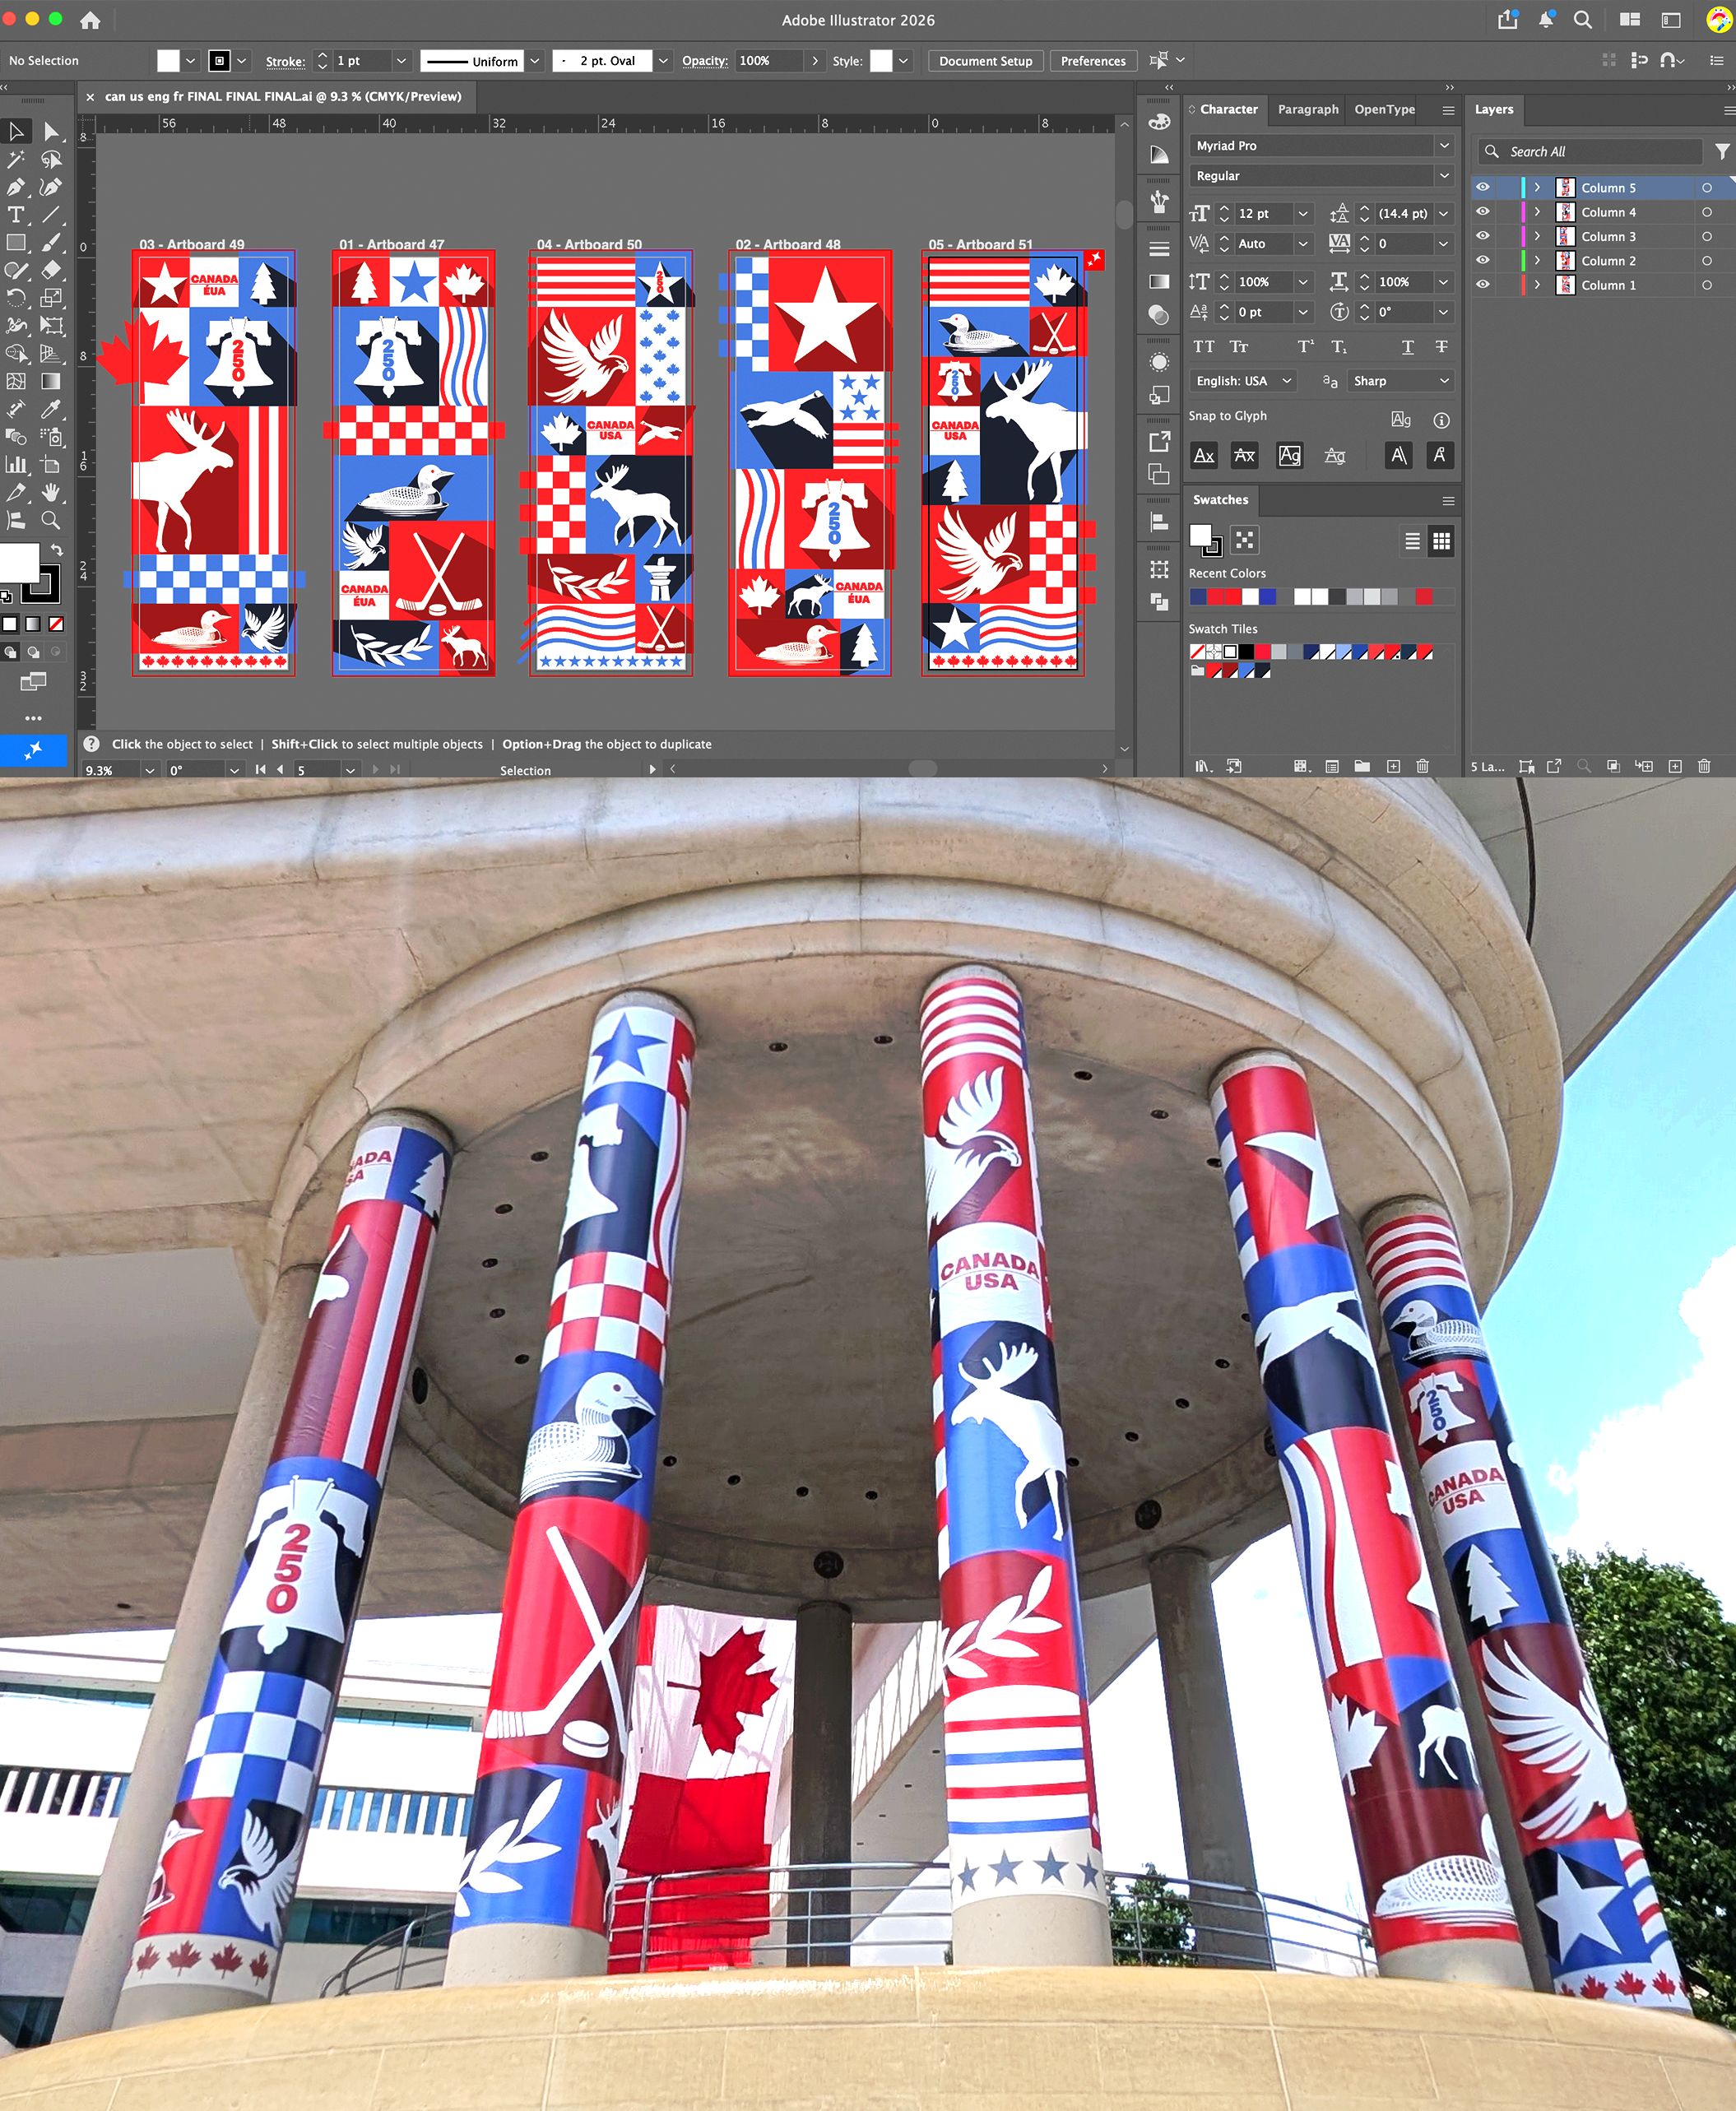Image resolution: width=1736 pixels, height=2111 pixels.
Task: Delete selection in Layers panel trash icon
Action: [x=1704, y=767]
